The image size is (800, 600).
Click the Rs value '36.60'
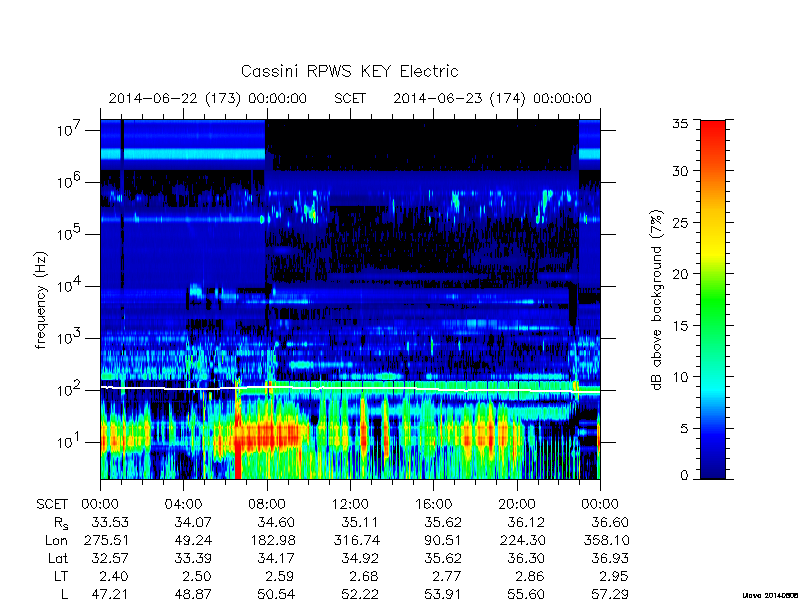(610, 522)
